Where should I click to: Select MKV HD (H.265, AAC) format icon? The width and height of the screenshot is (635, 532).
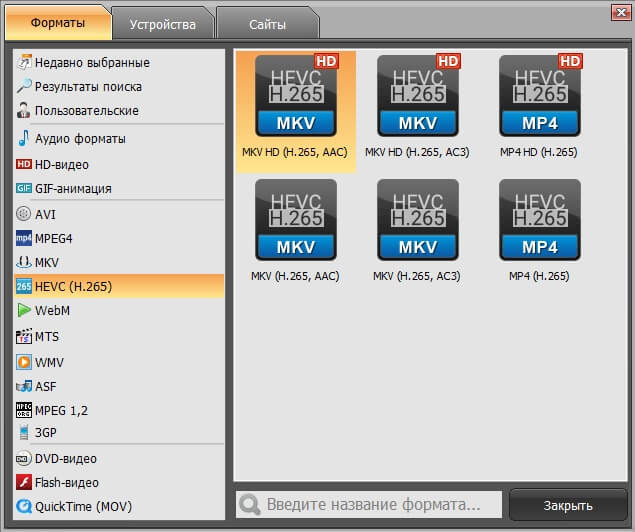click(296, 96)
